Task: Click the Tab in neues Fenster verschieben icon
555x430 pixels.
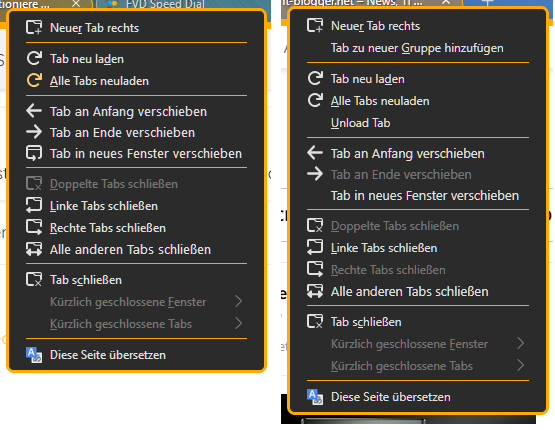Action: tap(34, 153)
